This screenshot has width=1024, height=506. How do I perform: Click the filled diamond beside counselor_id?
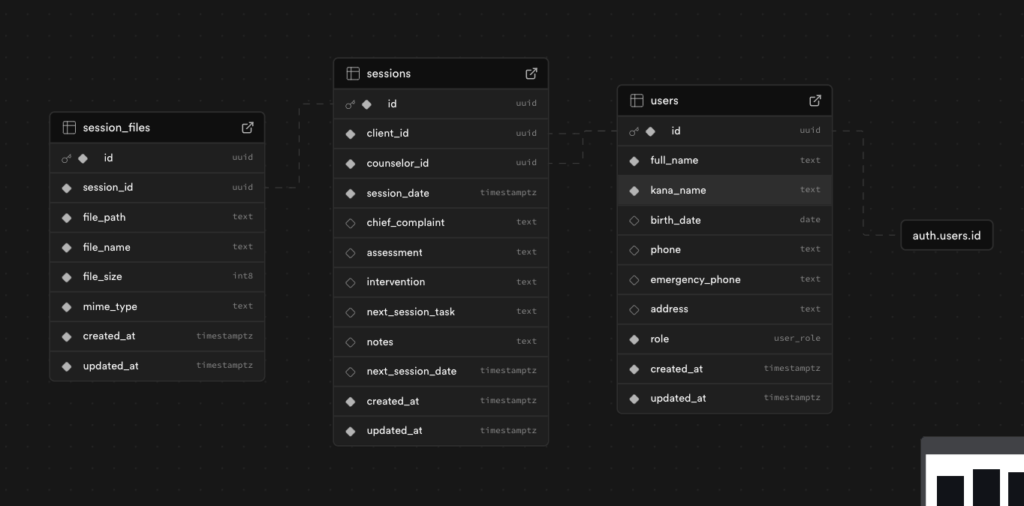click(351, 163)
